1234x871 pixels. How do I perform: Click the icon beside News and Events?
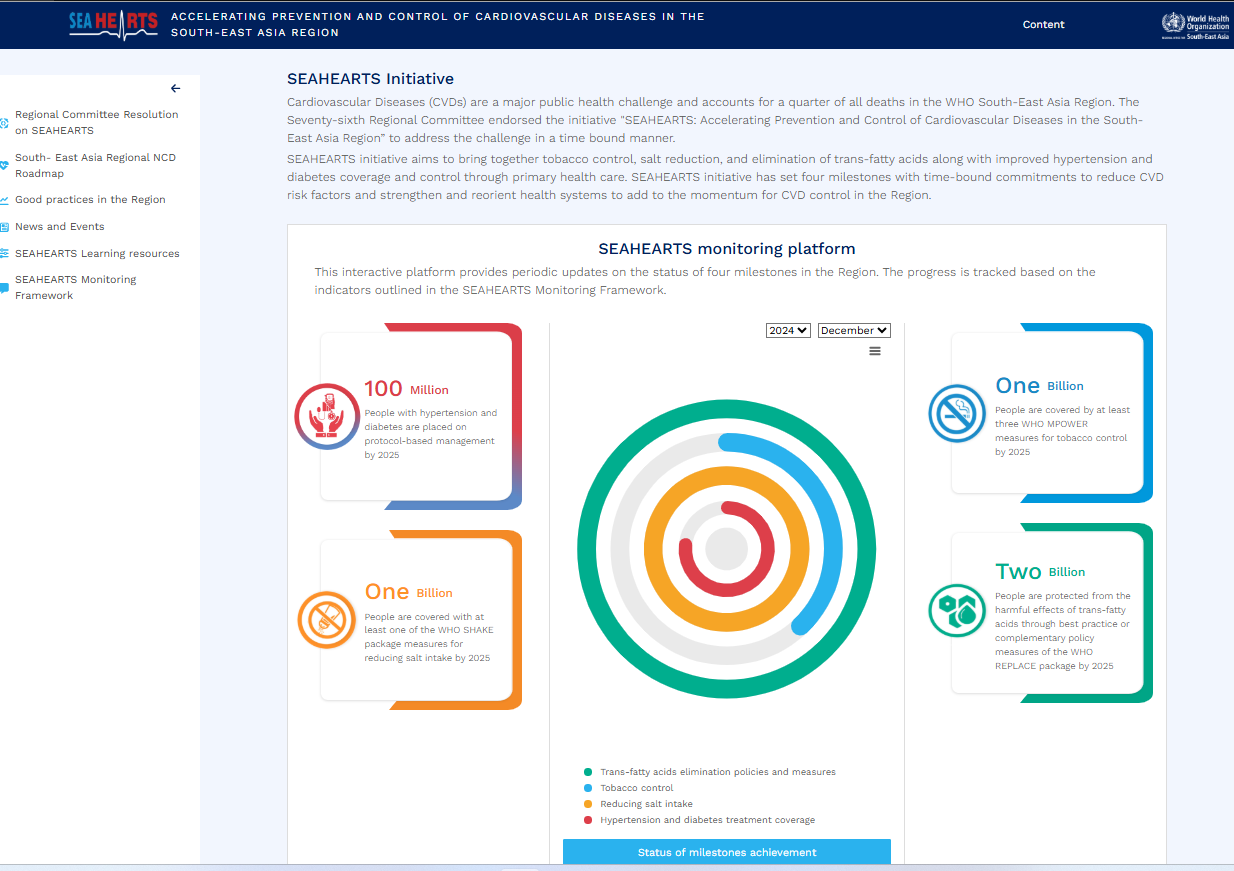(x=5, y=227)
